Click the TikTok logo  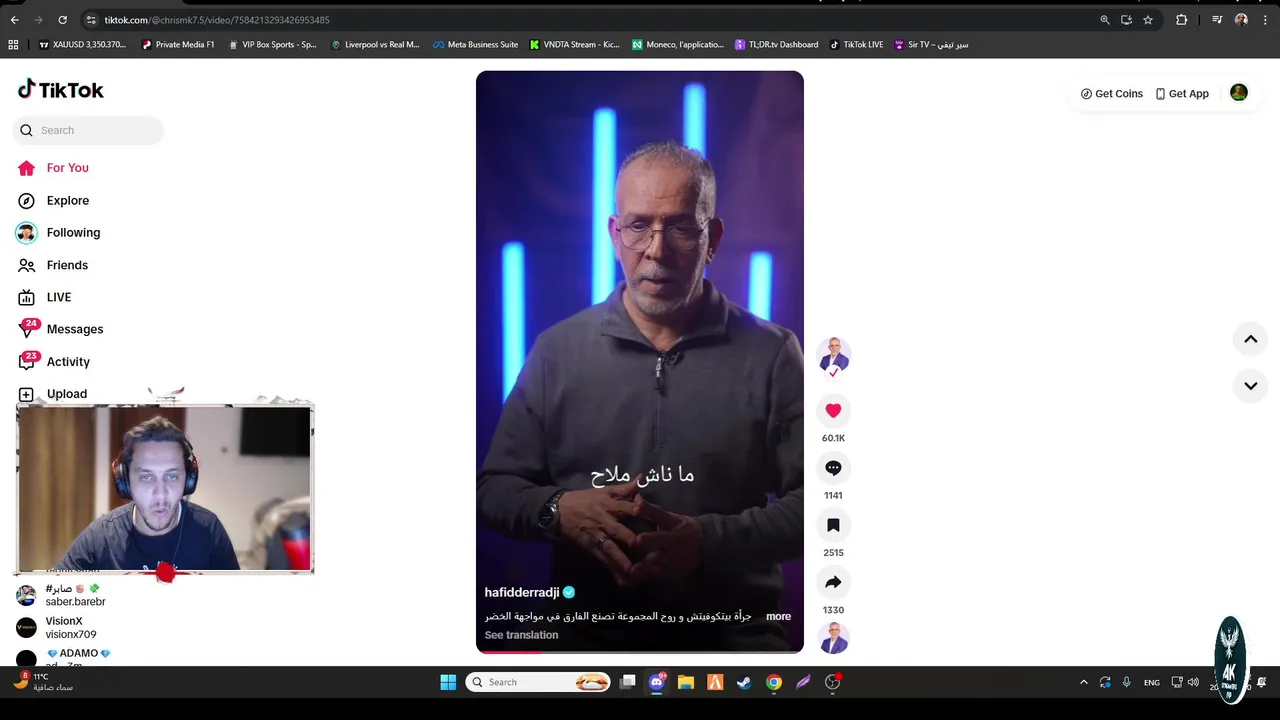pos(61,90)
